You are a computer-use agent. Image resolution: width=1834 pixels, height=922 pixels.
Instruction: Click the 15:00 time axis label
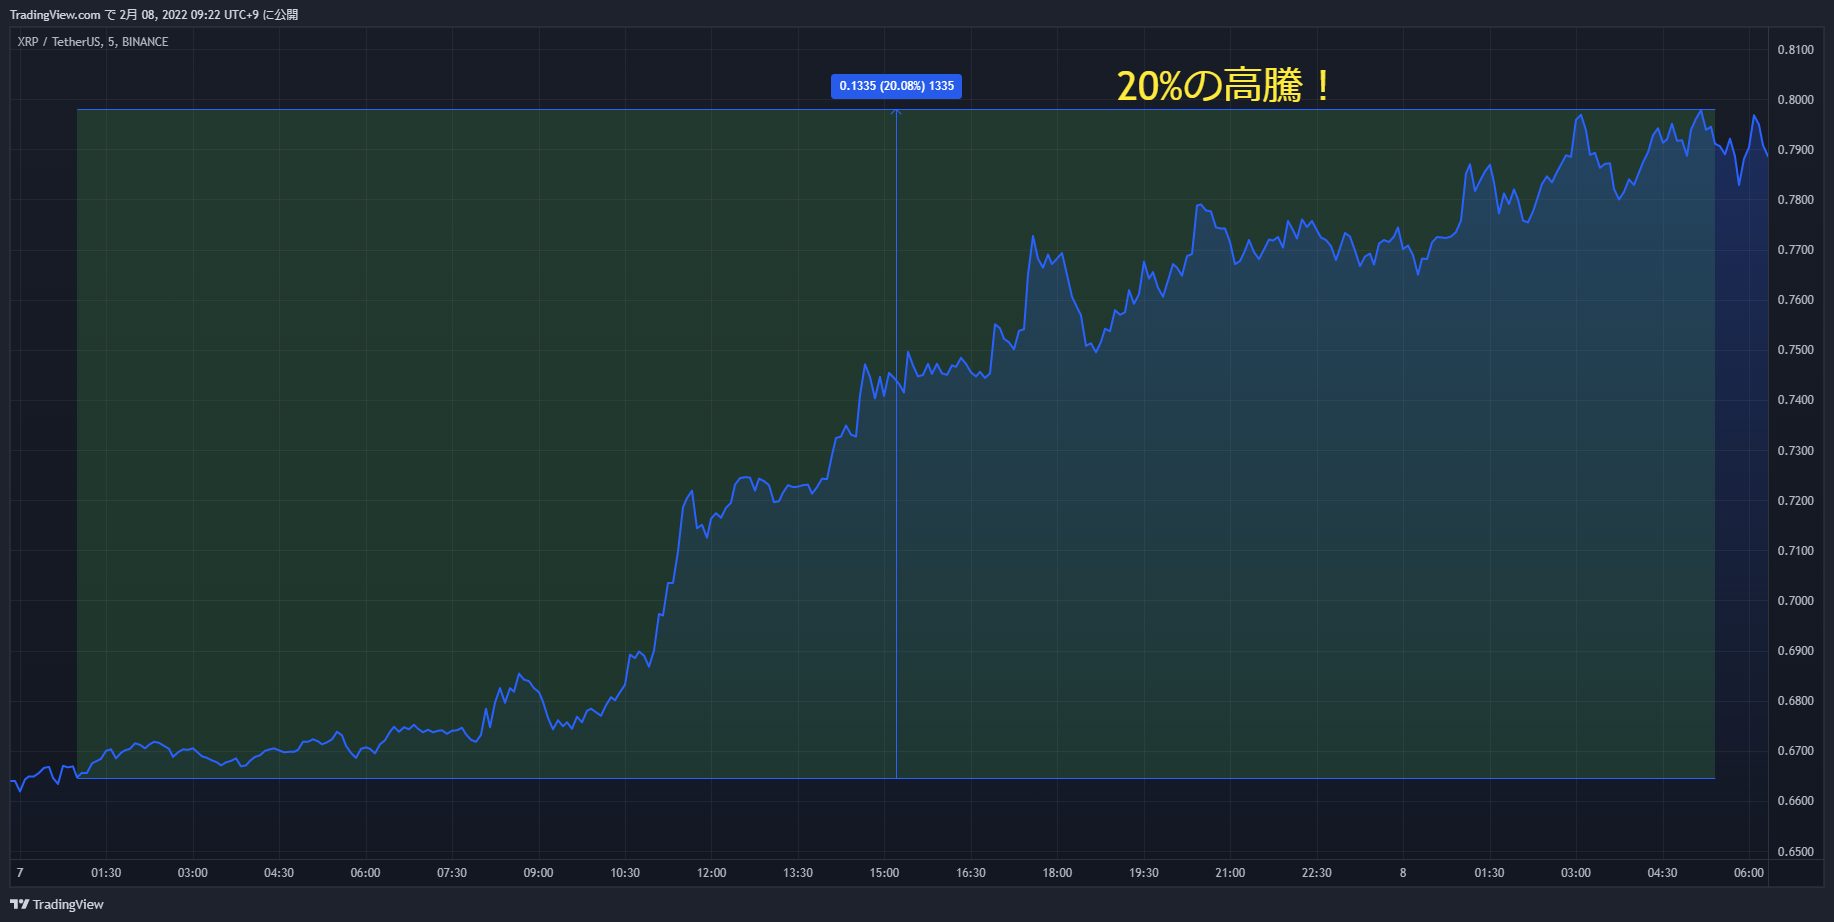[884, 873]
